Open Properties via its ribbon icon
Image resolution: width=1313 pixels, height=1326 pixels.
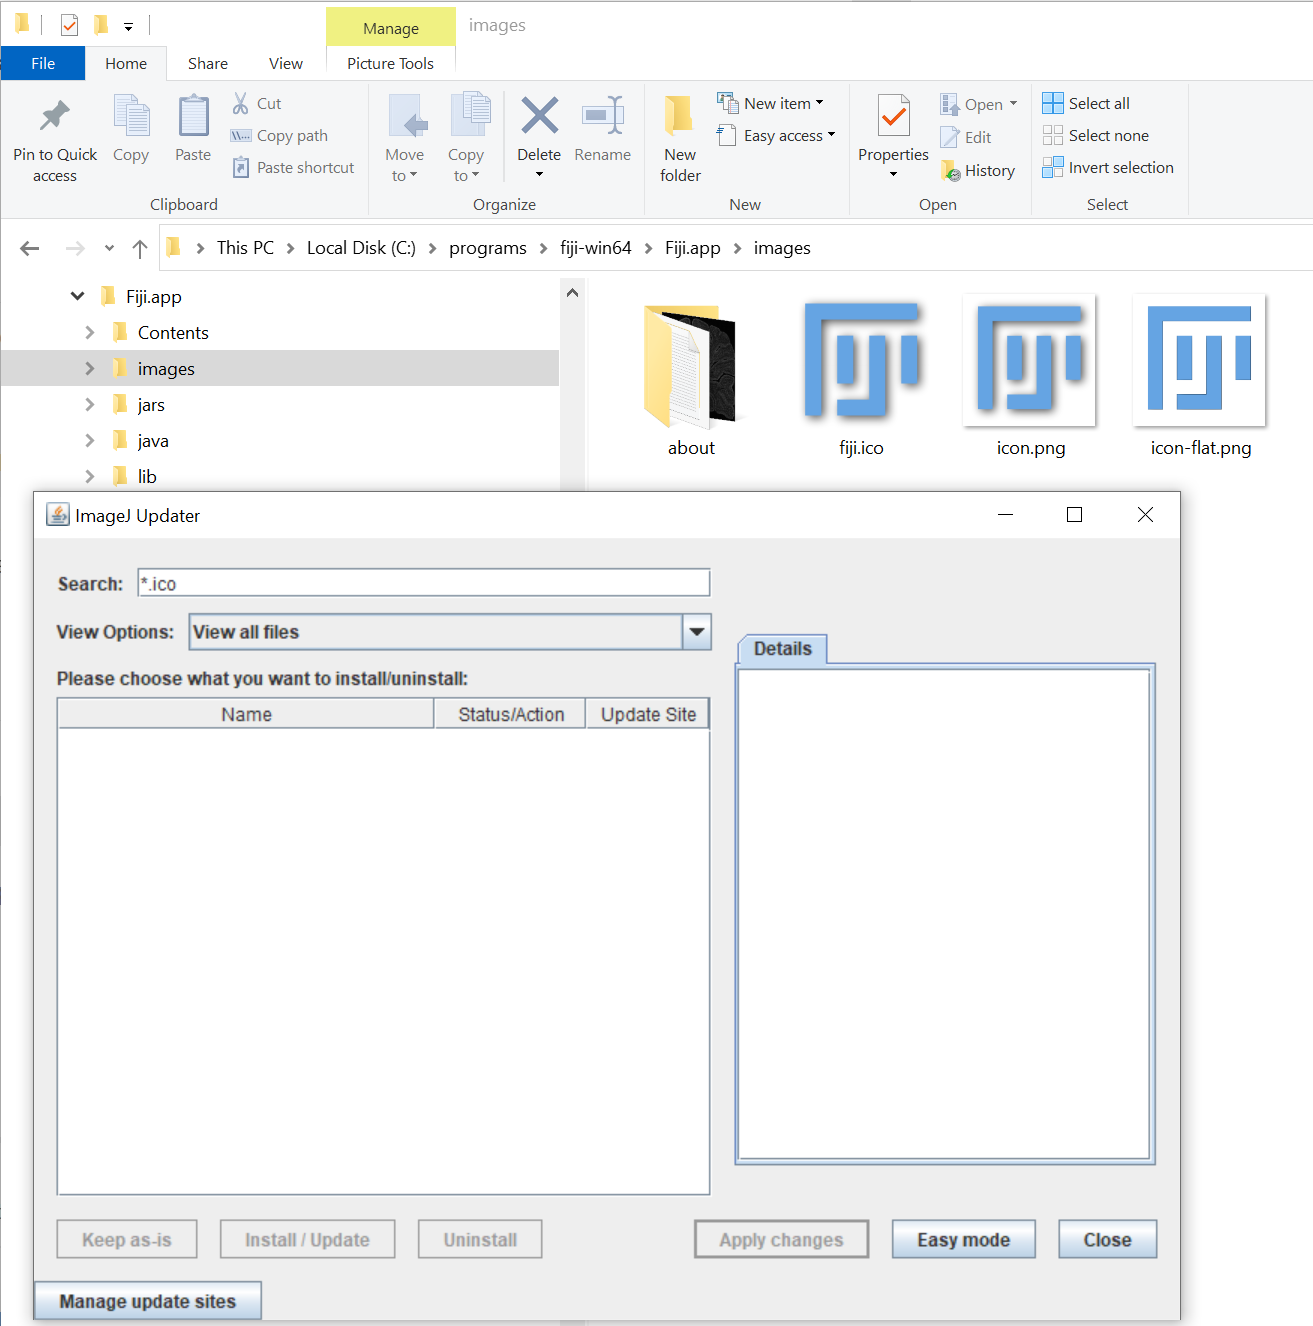tap(892, 115)
